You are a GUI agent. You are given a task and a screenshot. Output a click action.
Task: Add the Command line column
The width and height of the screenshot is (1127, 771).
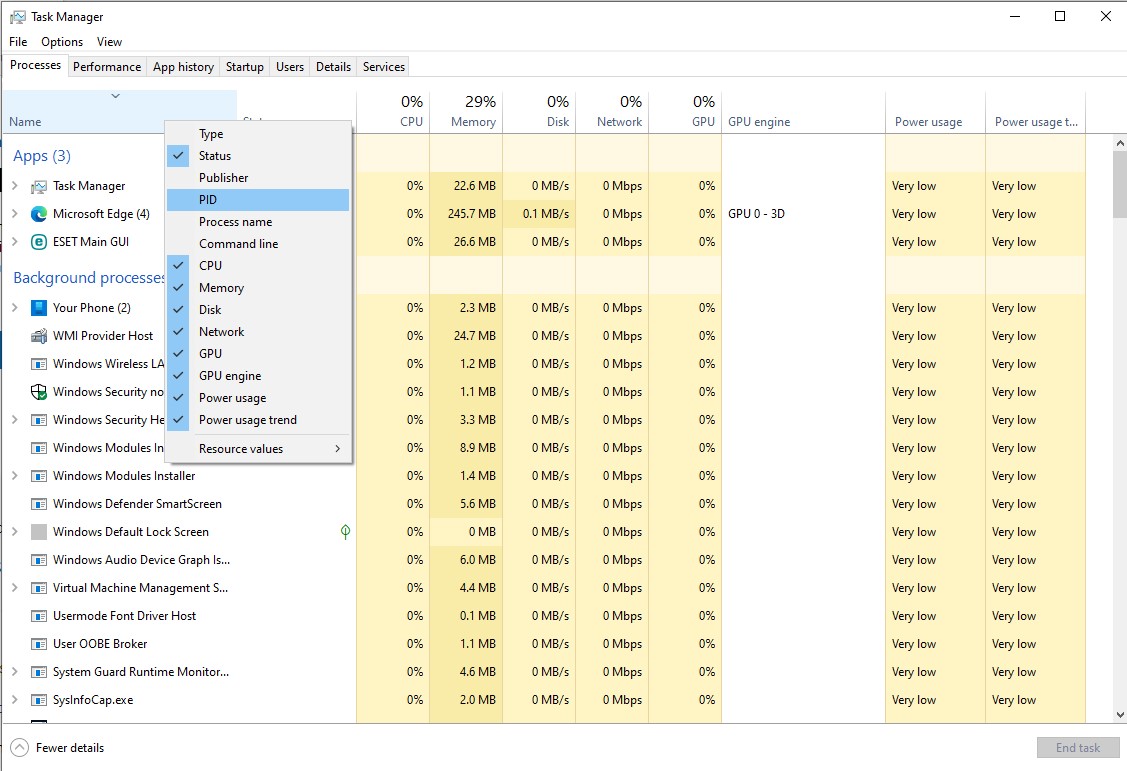pos(257,244)
